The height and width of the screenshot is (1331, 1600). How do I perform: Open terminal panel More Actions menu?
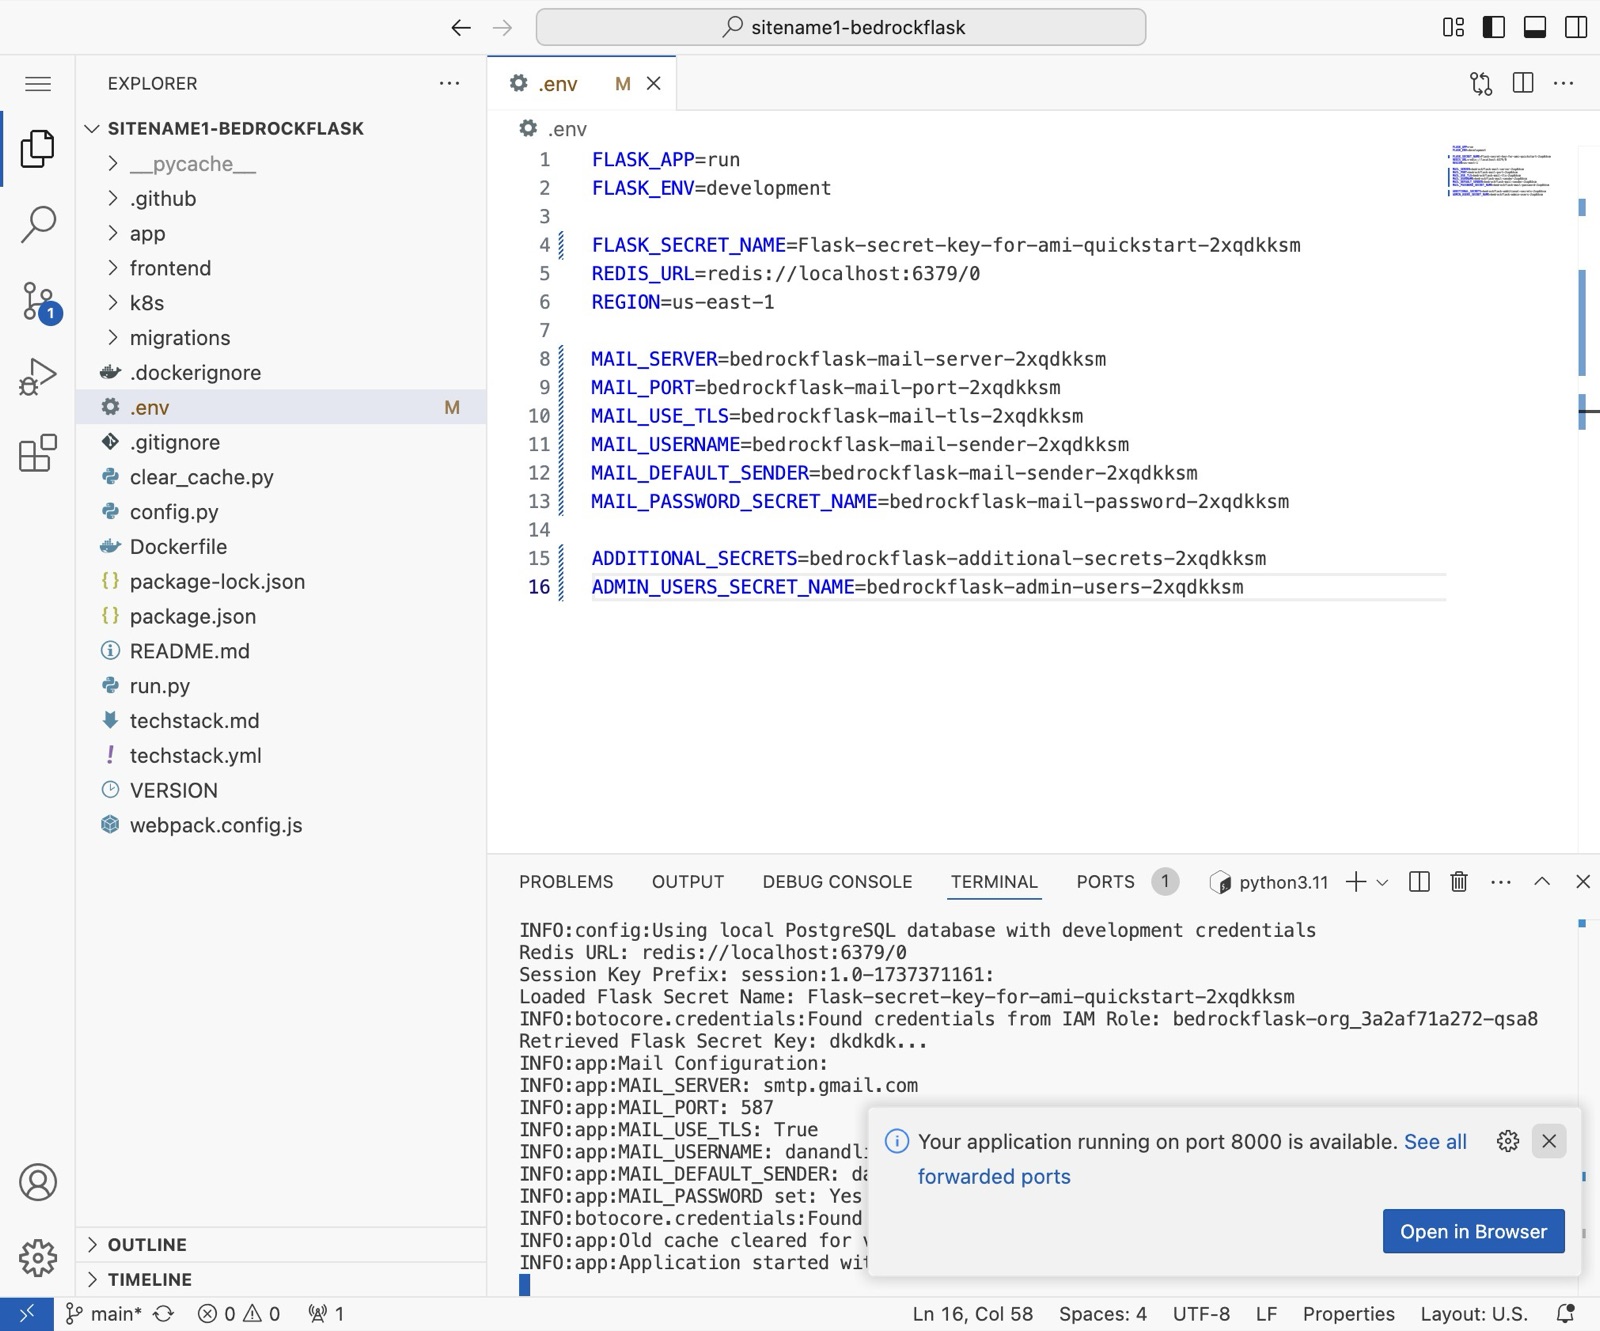tap(1501, 882)
